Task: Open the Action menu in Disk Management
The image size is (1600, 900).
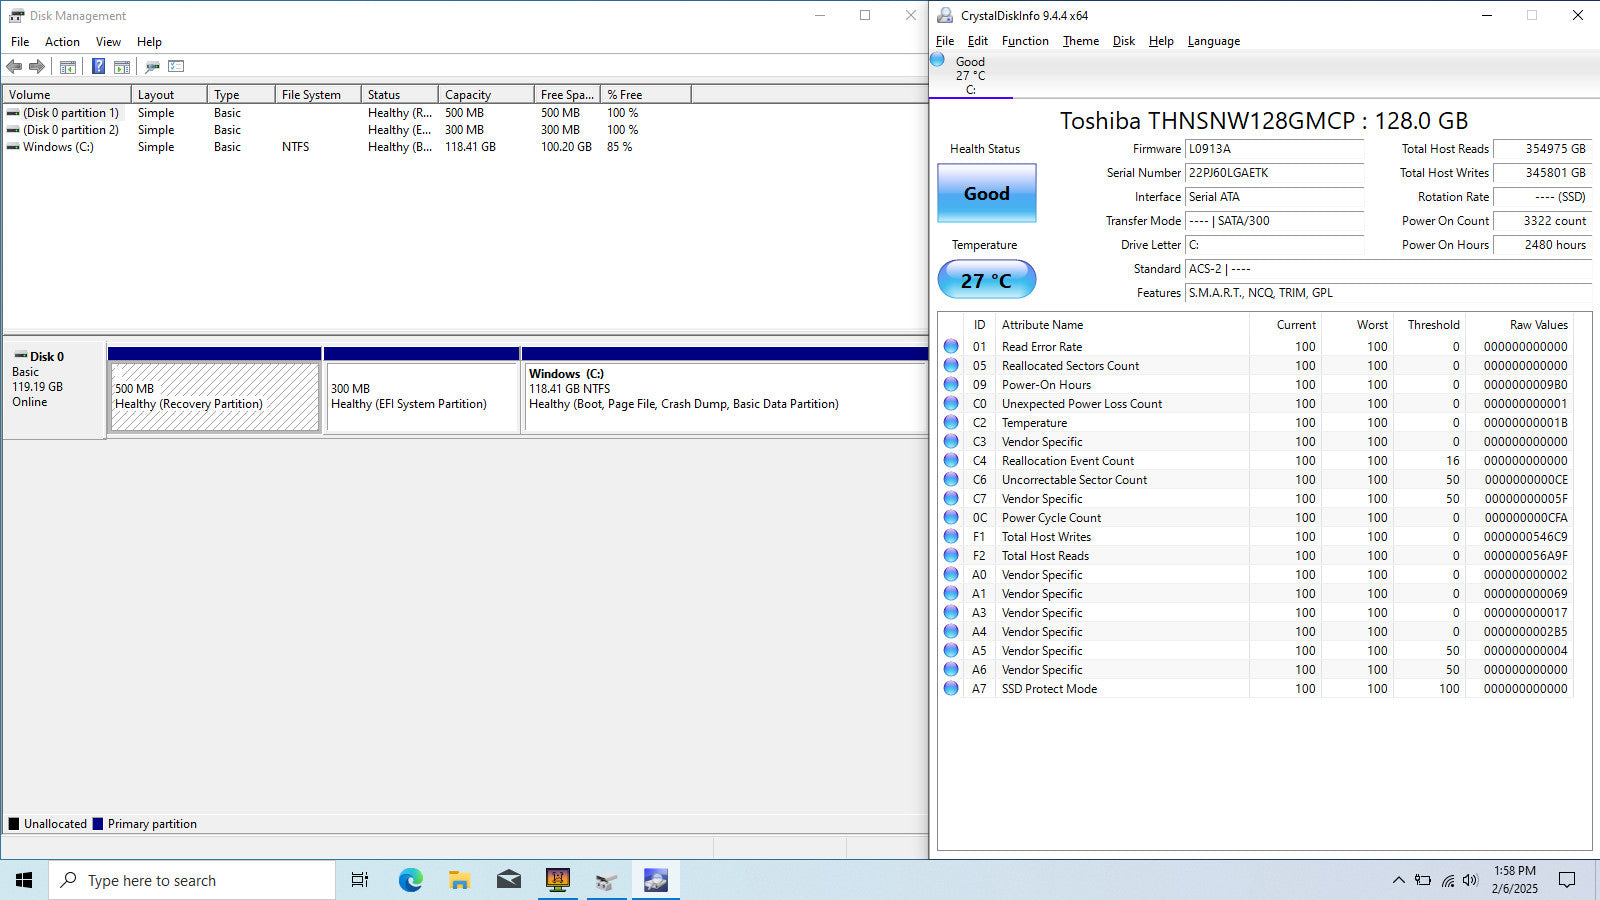Action: coord(62,42)
